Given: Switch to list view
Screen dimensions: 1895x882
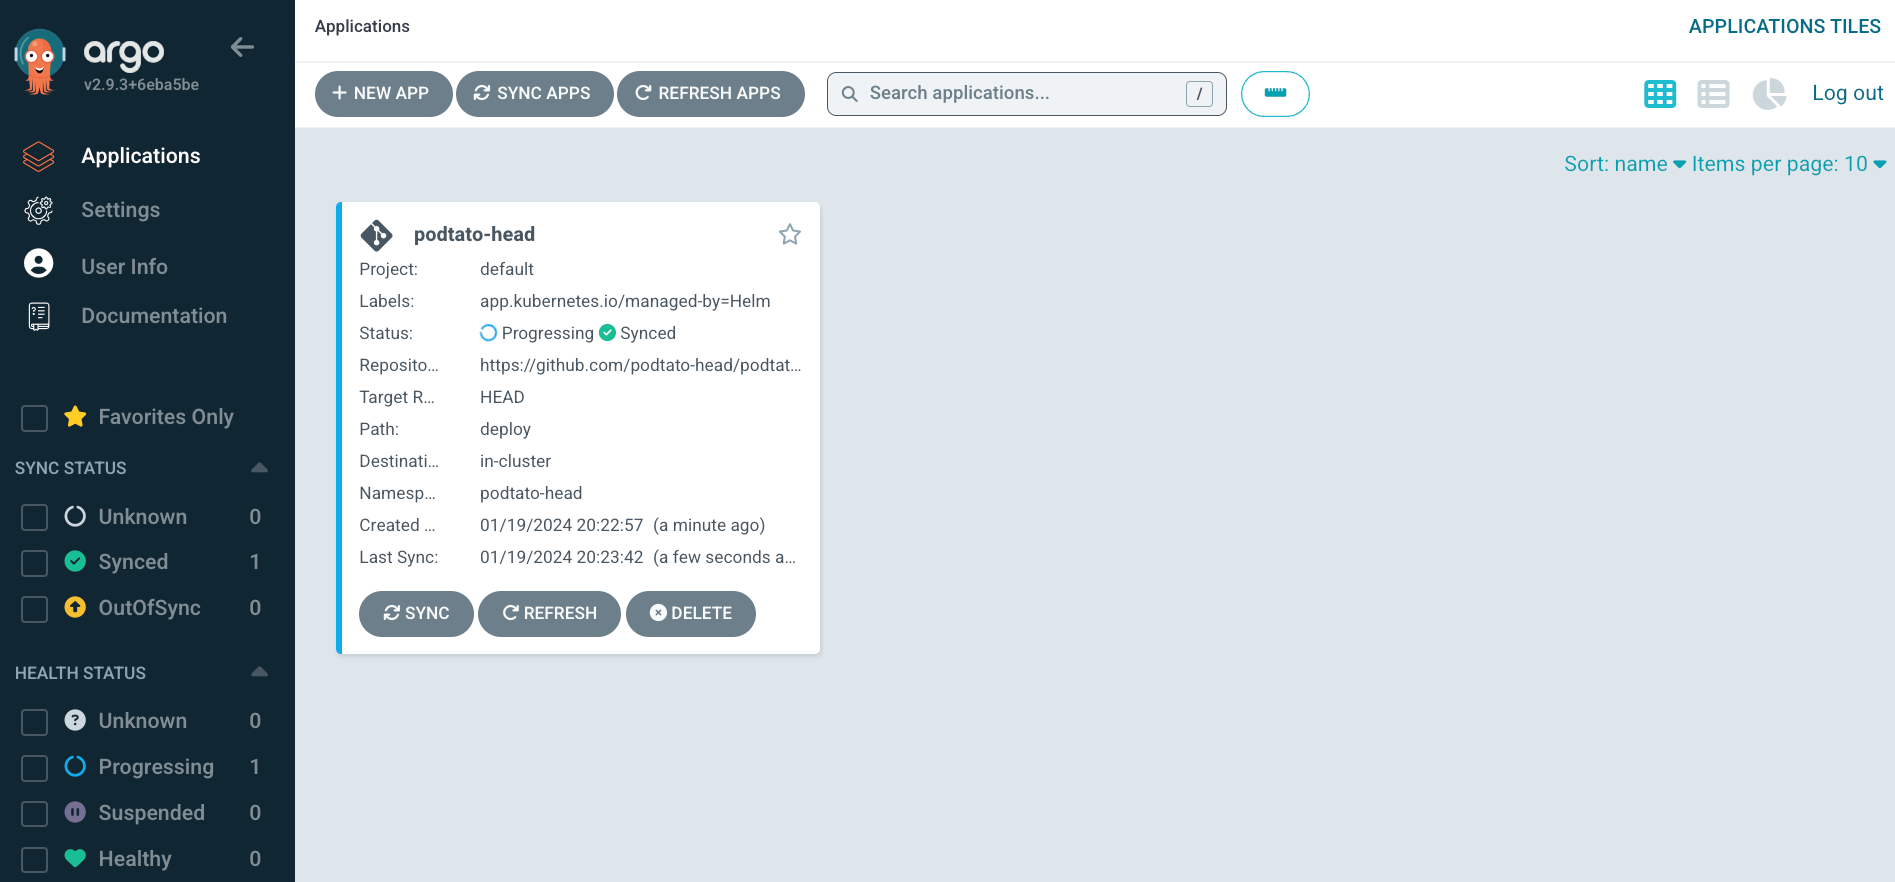Looking at the screenshot, I should pos(1713,94).
